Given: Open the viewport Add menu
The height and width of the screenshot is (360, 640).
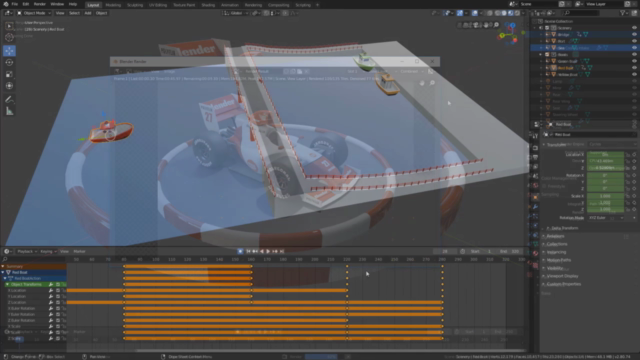Looking at the screenshot, I should pyautogui.click(x=88, y=13).
